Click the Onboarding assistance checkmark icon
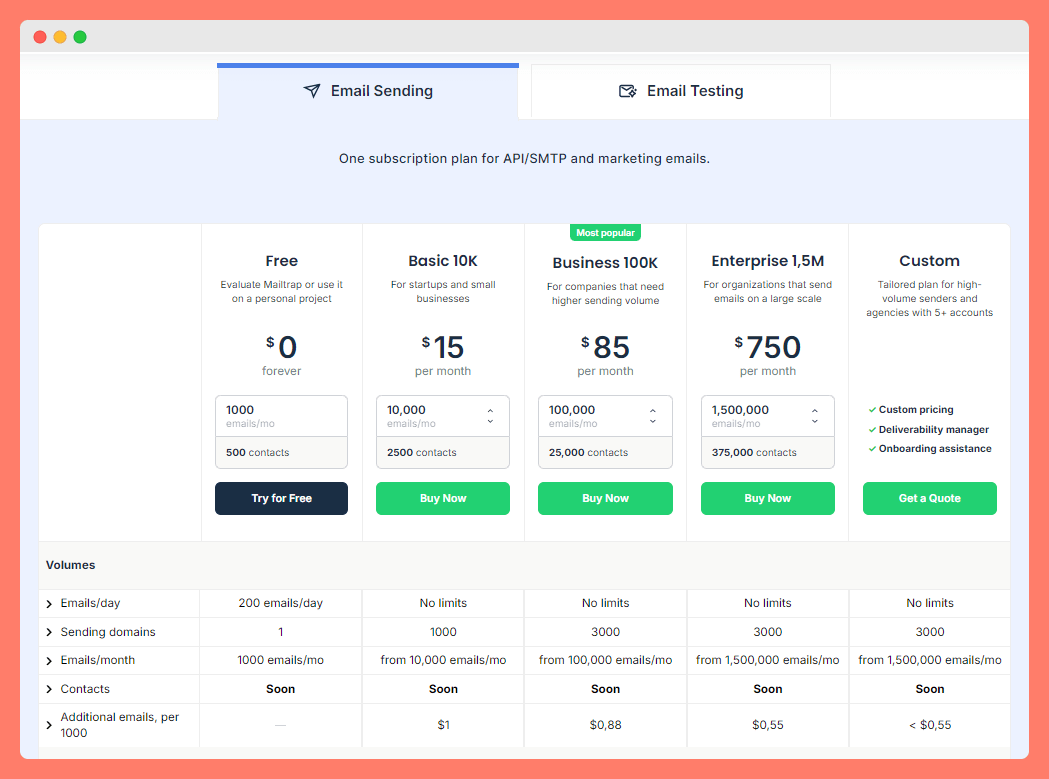1049x779 pixels. click(872, 448)
